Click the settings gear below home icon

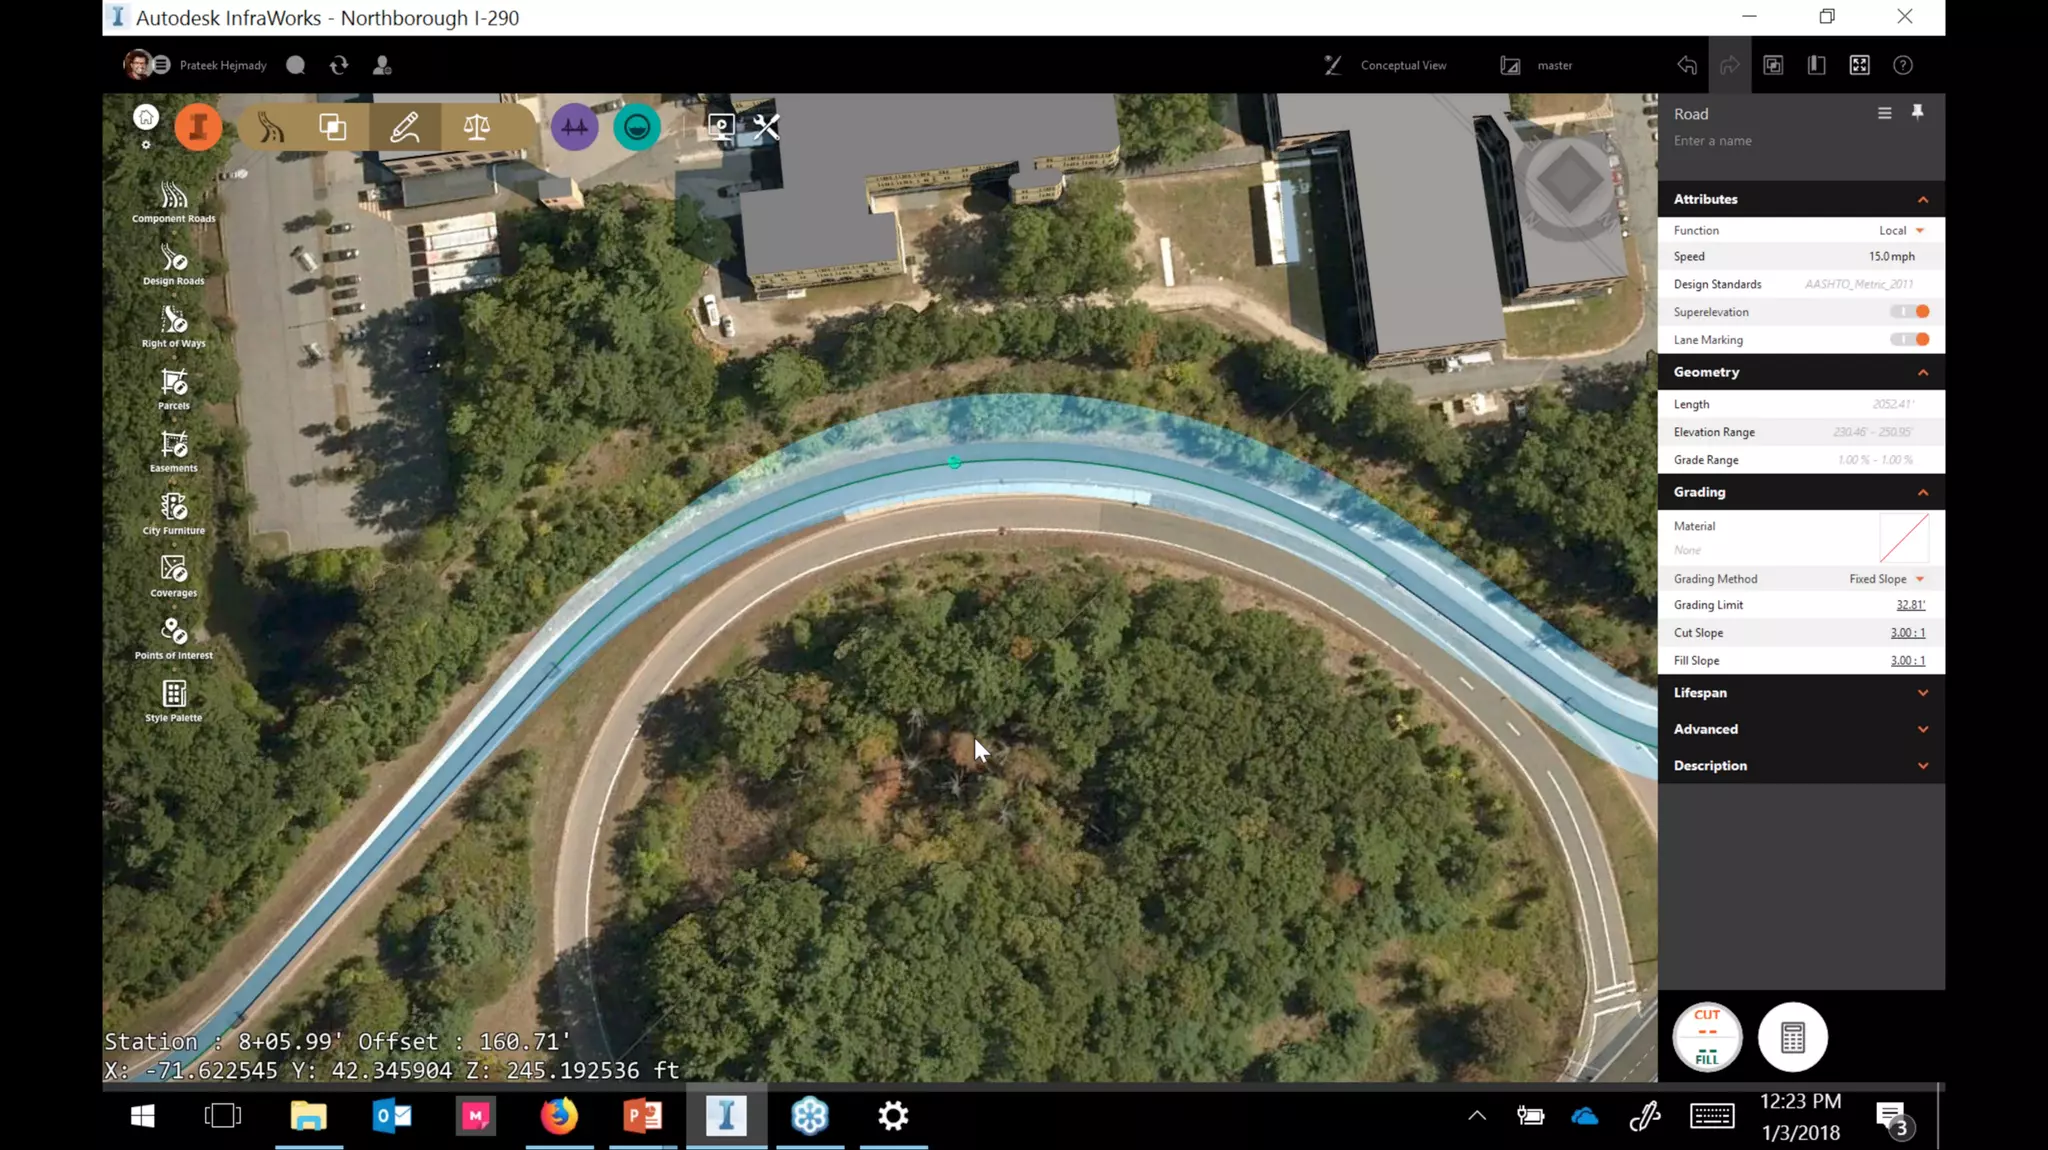point(146,145)
